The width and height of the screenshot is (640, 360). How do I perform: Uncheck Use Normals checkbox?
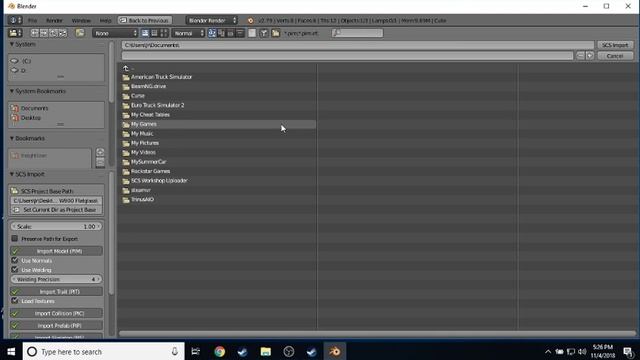coord(15,260)
